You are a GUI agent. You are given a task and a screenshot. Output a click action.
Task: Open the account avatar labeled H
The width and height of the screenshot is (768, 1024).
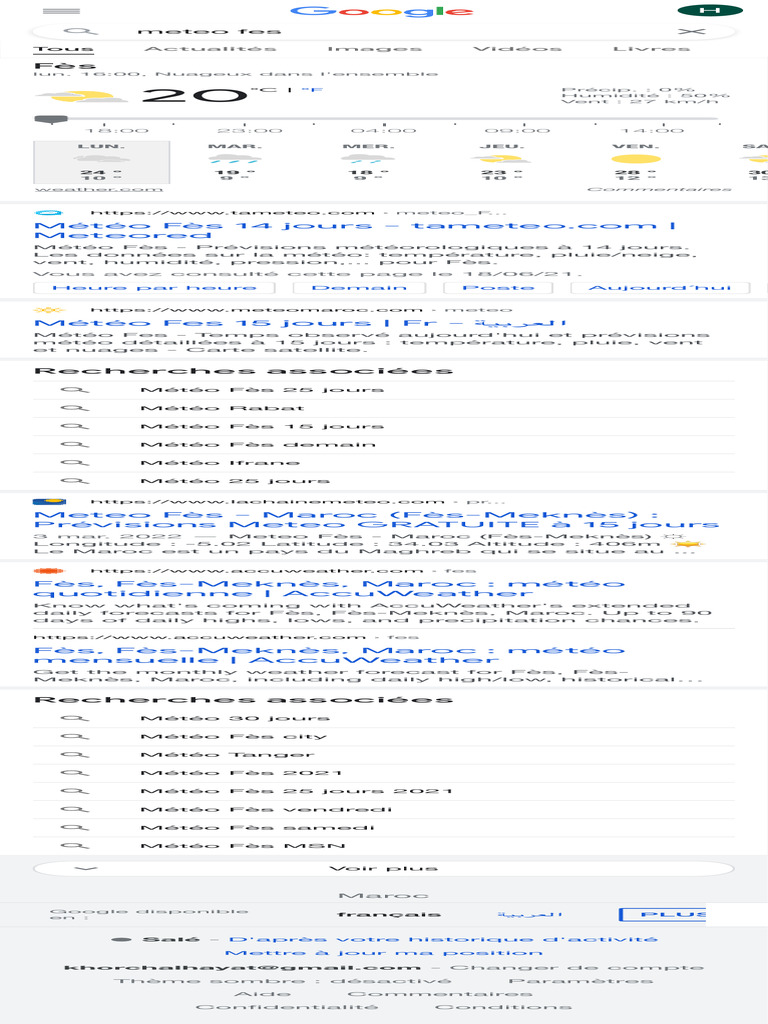pos(710,10)
